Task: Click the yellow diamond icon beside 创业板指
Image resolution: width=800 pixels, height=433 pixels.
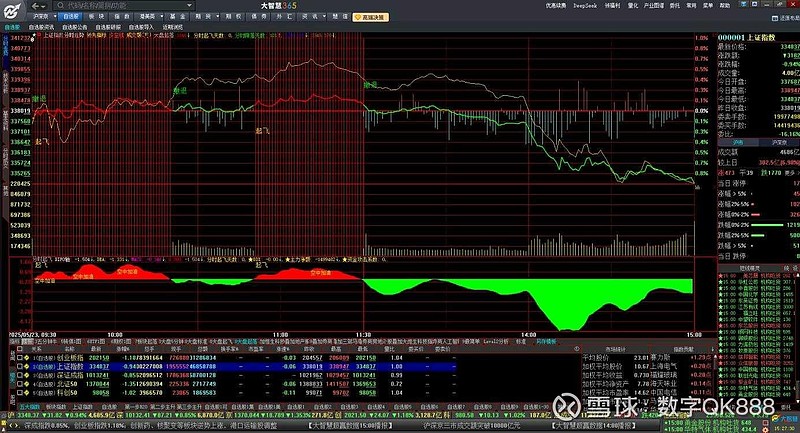Action: click(x=27, y=358)
